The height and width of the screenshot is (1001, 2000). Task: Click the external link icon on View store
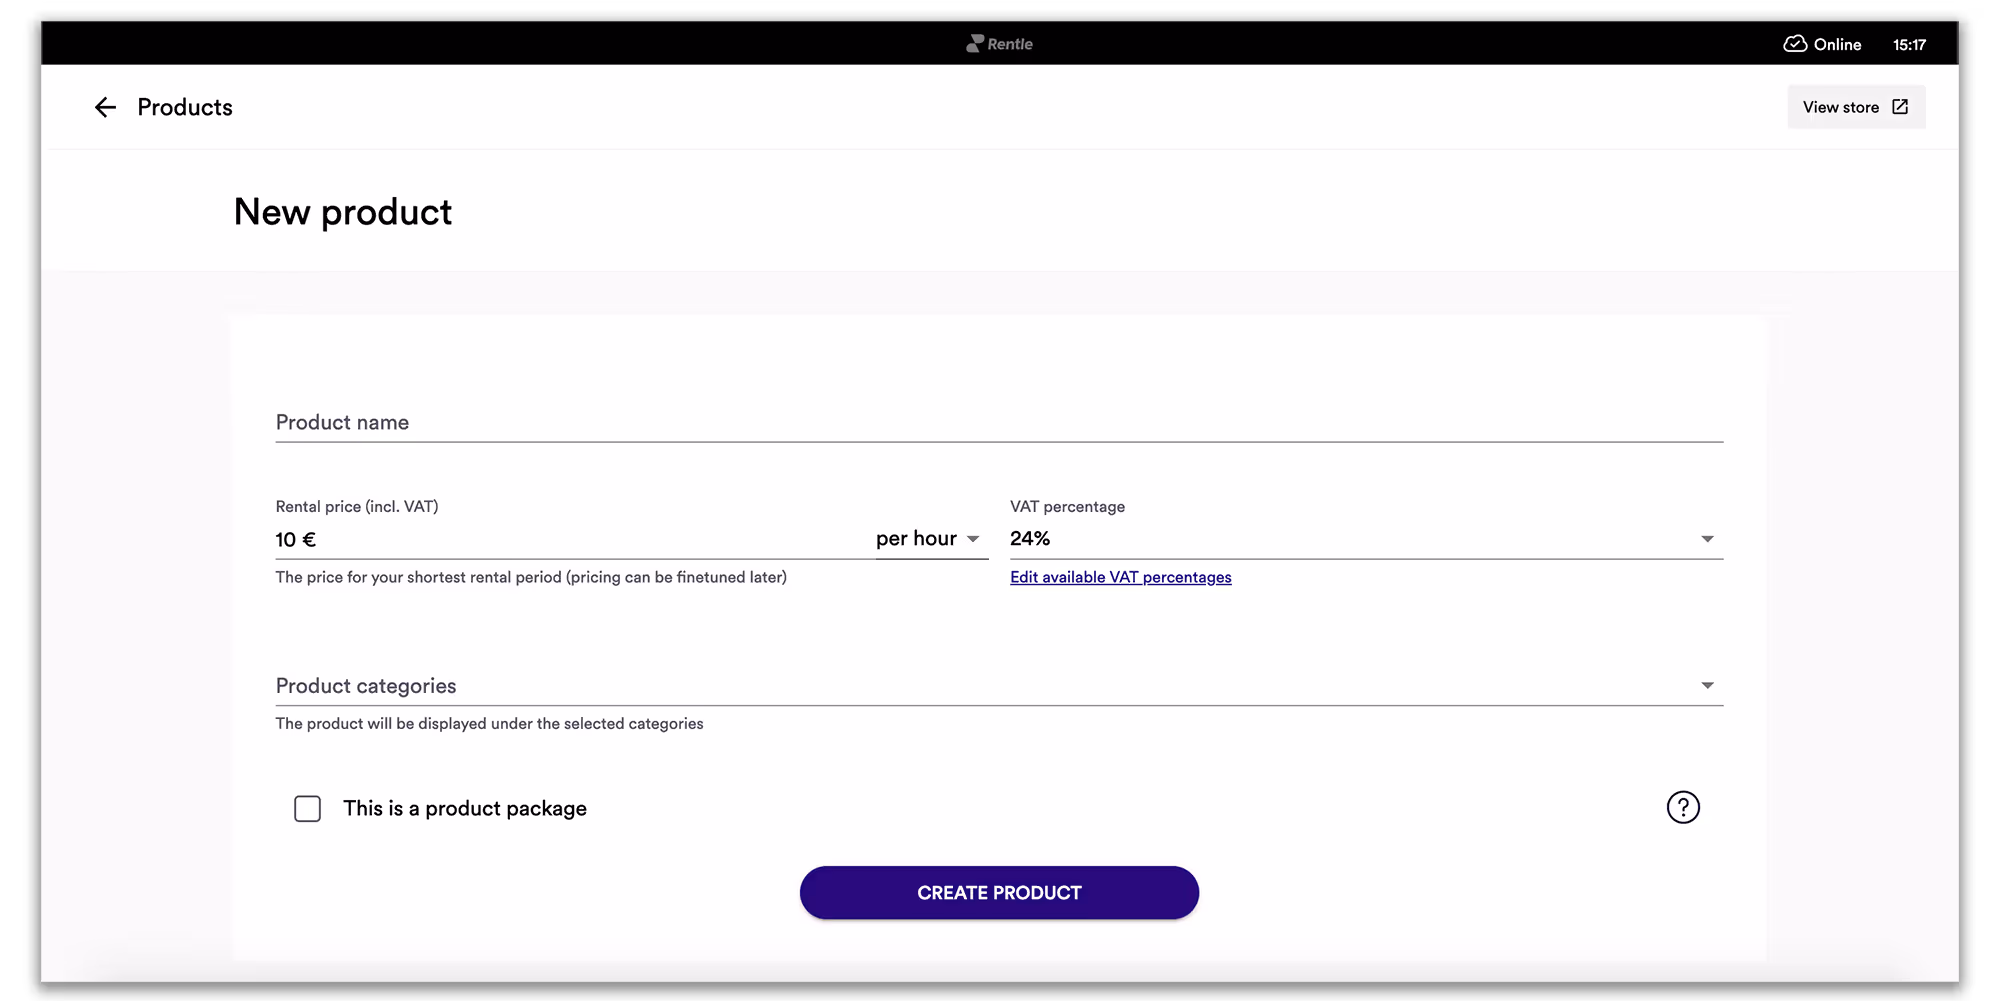[x=1898, y=106]
